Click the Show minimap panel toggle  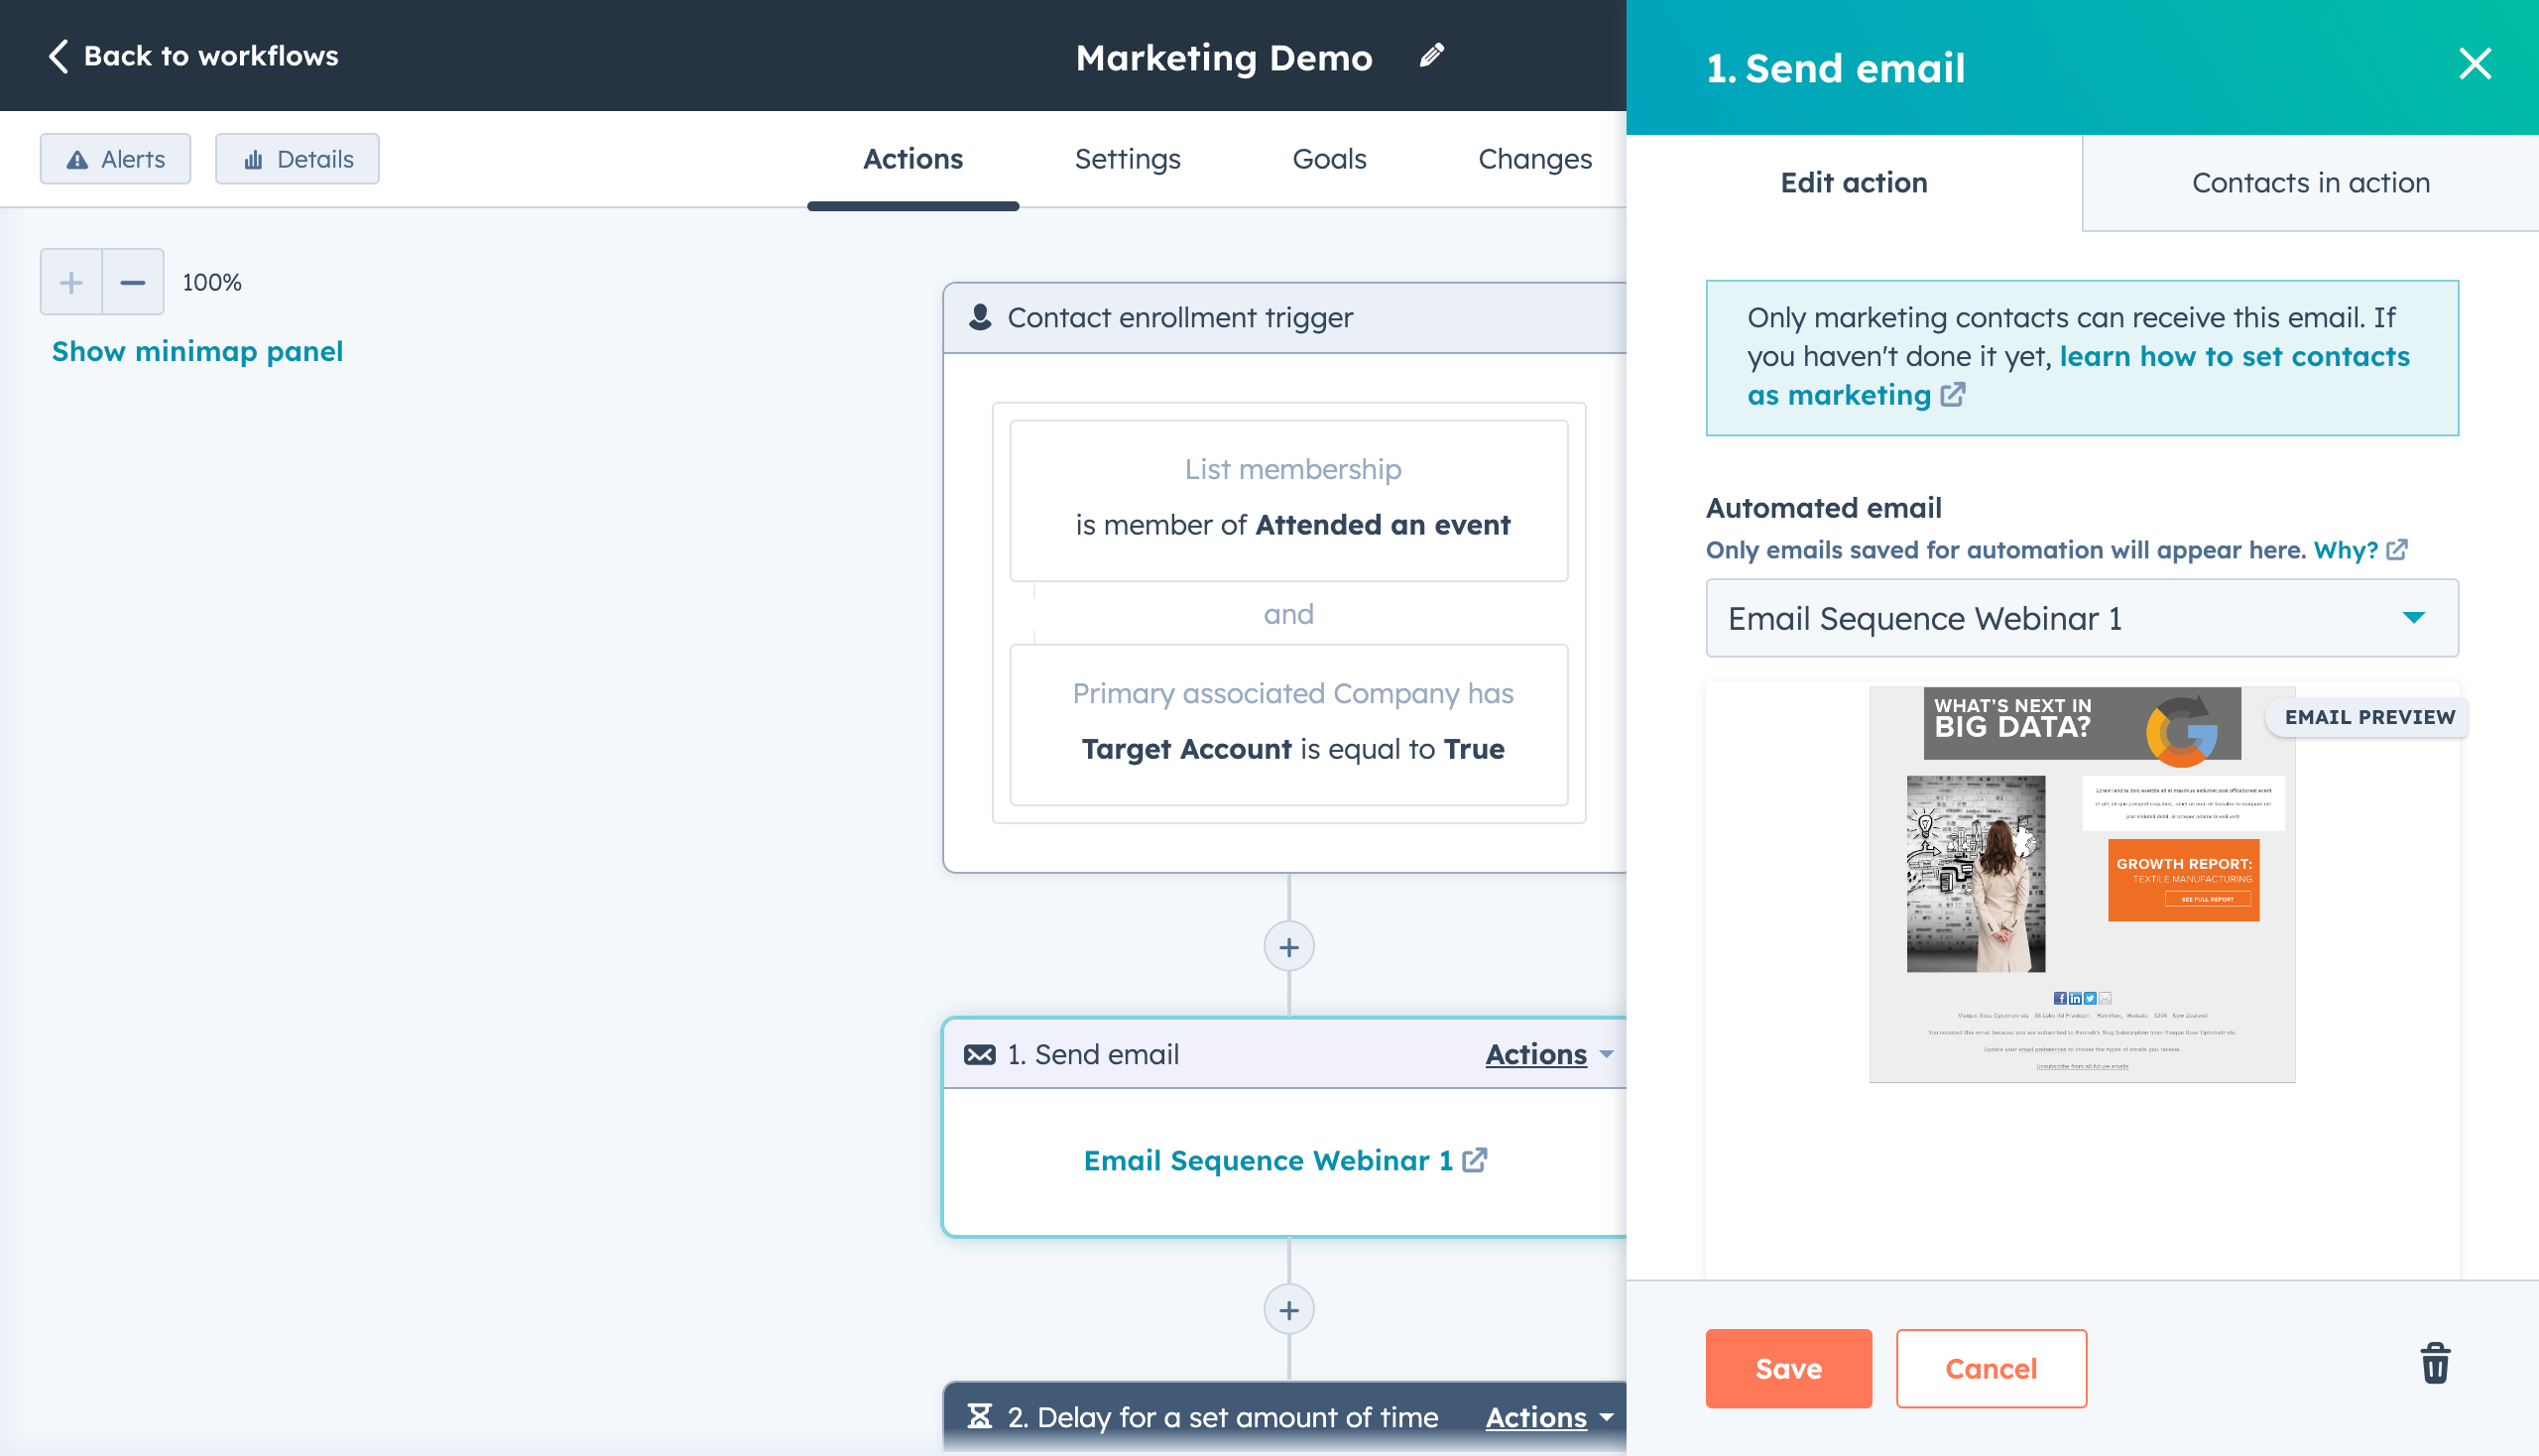(197, 349)
